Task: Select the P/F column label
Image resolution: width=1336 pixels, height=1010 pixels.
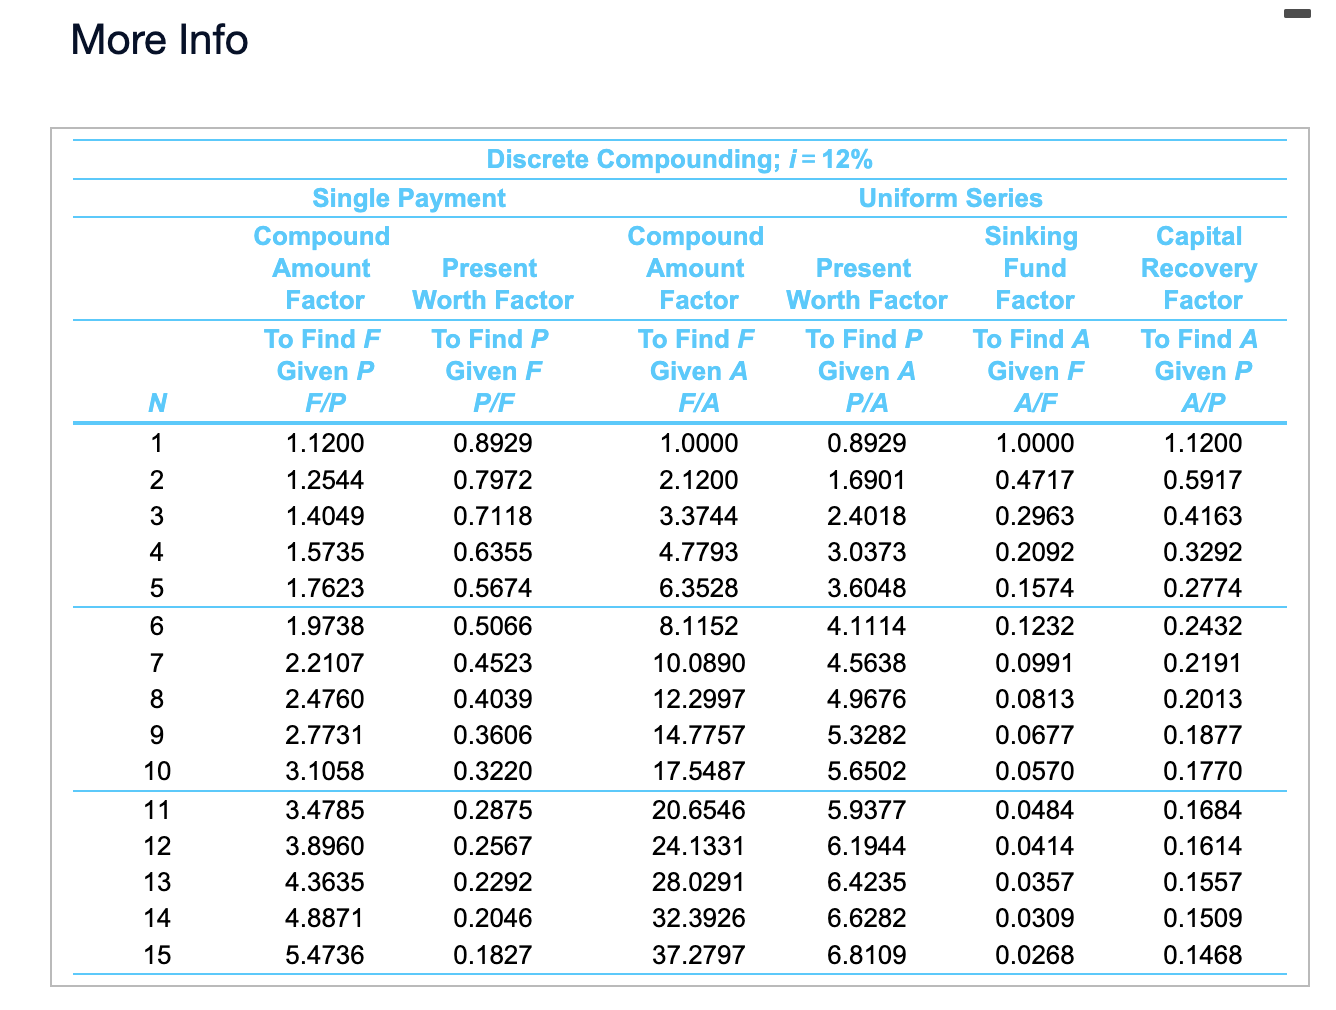Action: tap(491, 402)
